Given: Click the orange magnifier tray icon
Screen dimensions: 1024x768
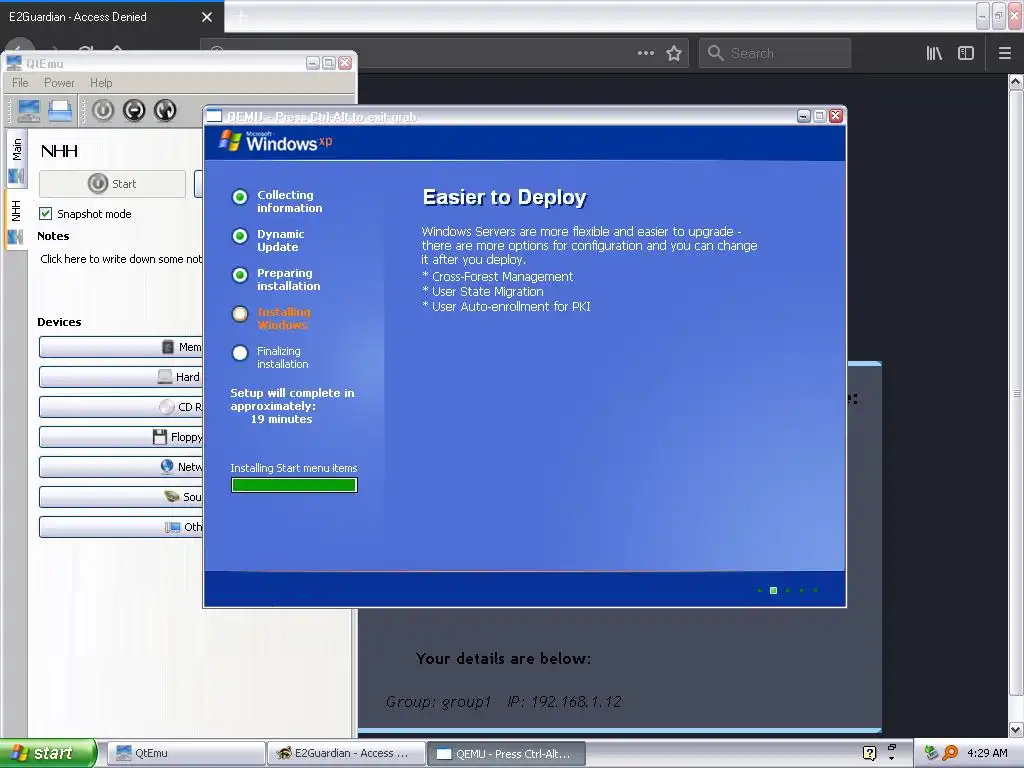Looking at the screenshot, I should (950, 753).
